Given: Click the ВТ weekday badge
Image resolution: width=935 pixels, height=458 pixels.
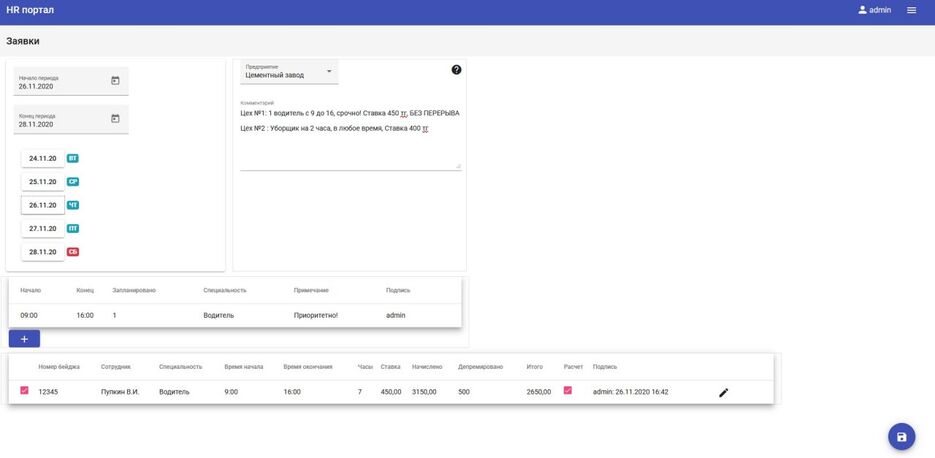Looking at the screenshot, I should tap(73, 159).
